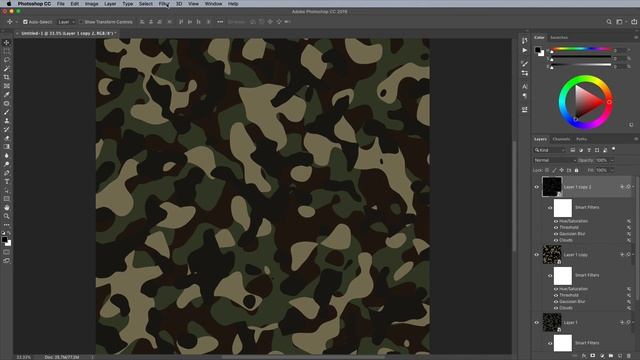Open the Color panel flyout menu
Image resolution: width=640 pixels, height=360 pixels.
[x=636, y=38]
